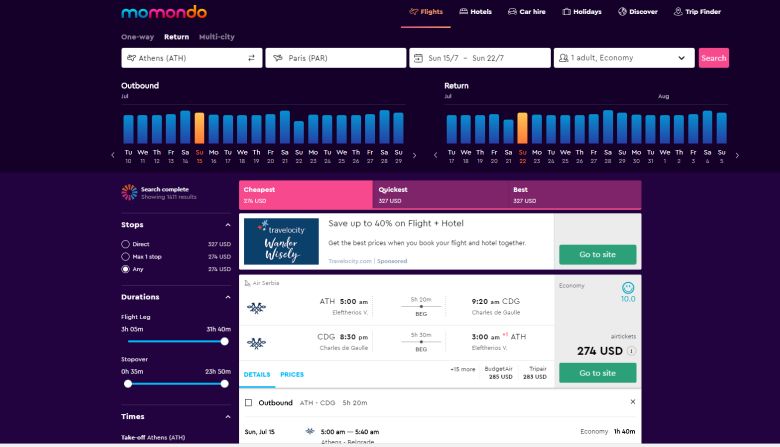The image size is (780, 447).
Task: Click the calendar icon in the date field
Action: (418, 58)
